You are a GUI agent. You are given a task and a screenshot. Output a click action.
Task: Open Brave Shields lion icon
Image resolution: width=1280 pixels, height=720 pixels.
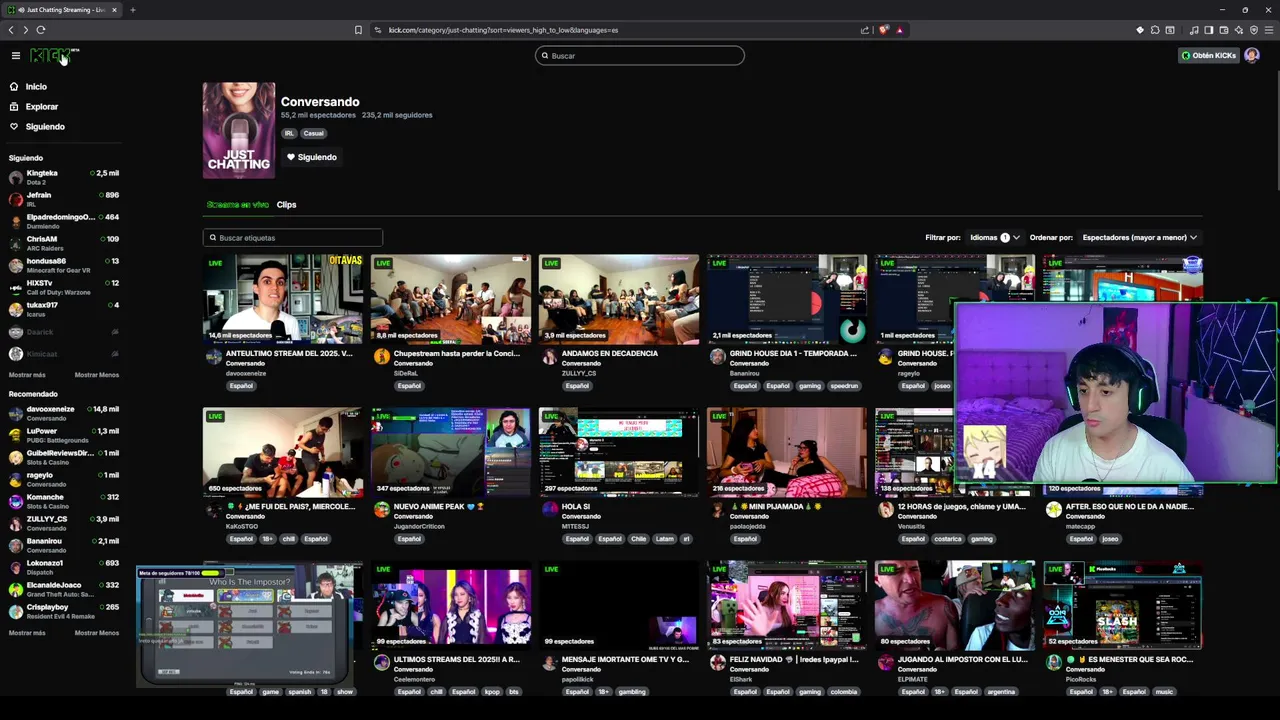point(883,30)
